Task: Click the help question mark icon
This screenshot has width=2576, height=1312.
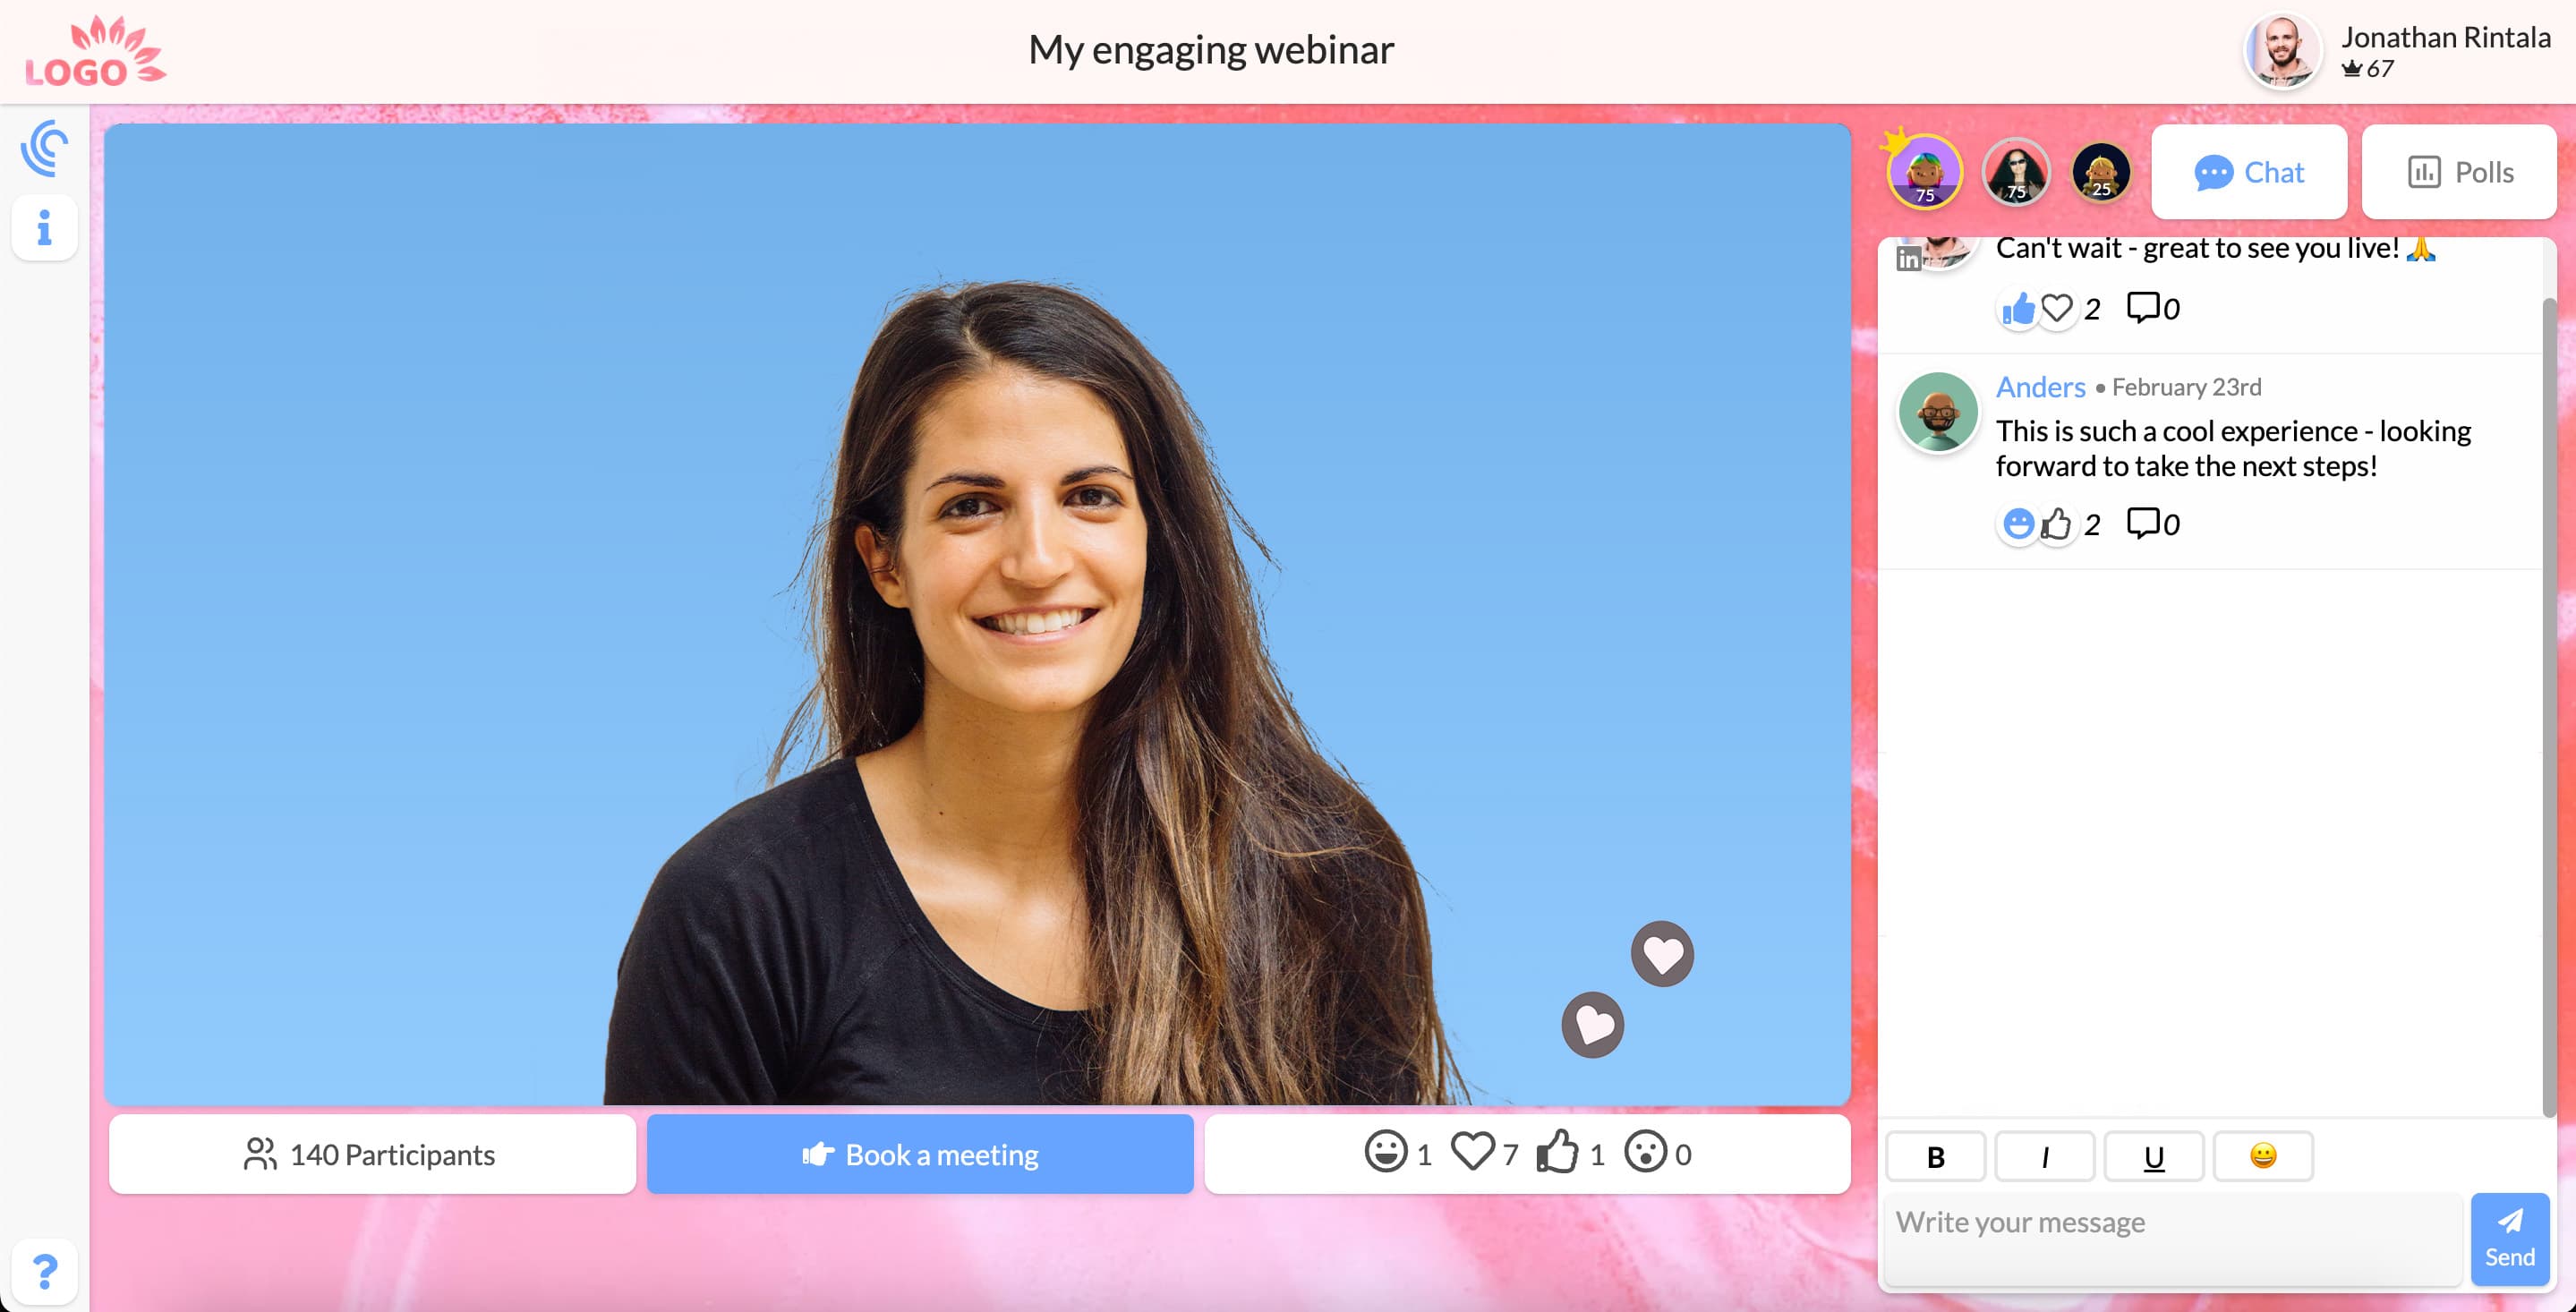Action: pyautogui.click(x=45, y=1268)
